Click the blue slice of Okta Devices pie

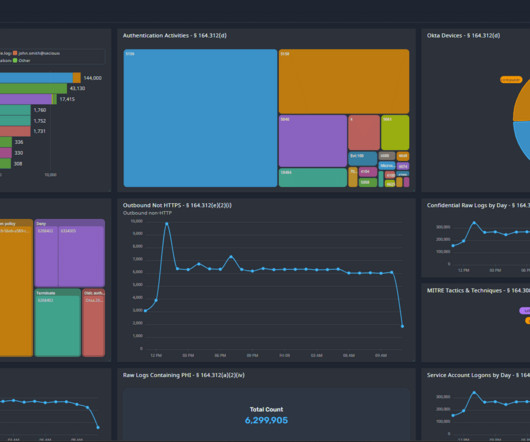click(523, 139)
